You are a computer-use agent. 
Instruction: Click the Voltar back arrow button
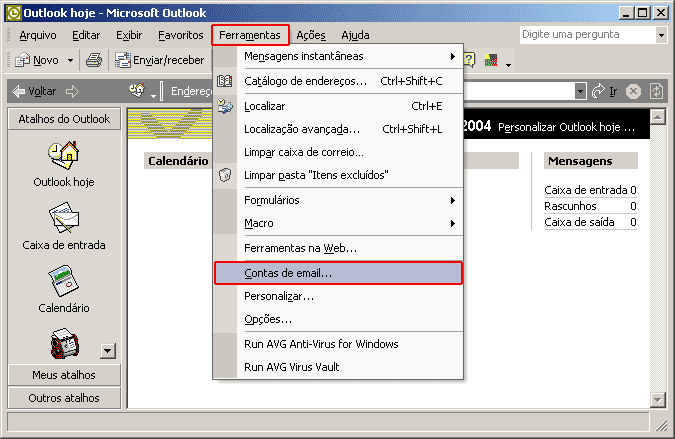click(x=34, y=91)
